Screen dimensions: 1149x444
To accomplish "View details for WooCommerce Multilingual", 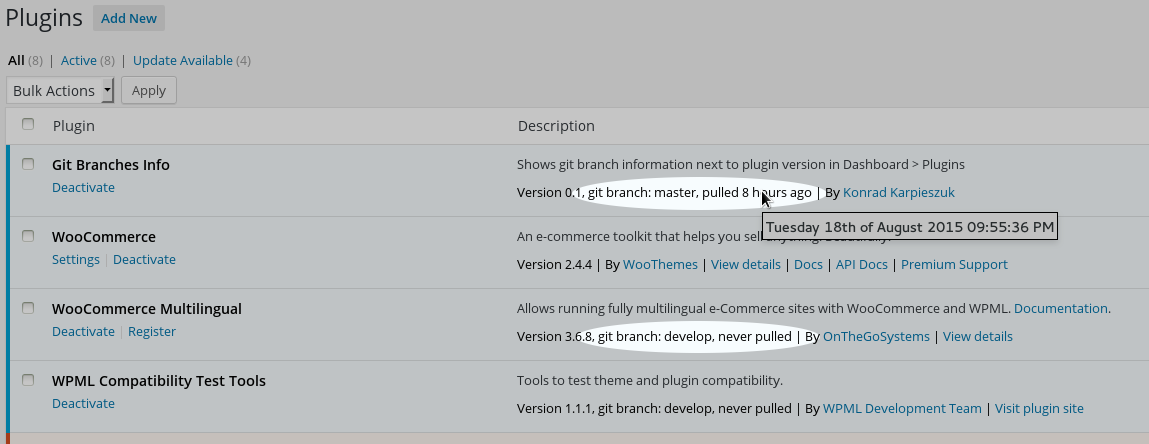I will click(978, 336).
